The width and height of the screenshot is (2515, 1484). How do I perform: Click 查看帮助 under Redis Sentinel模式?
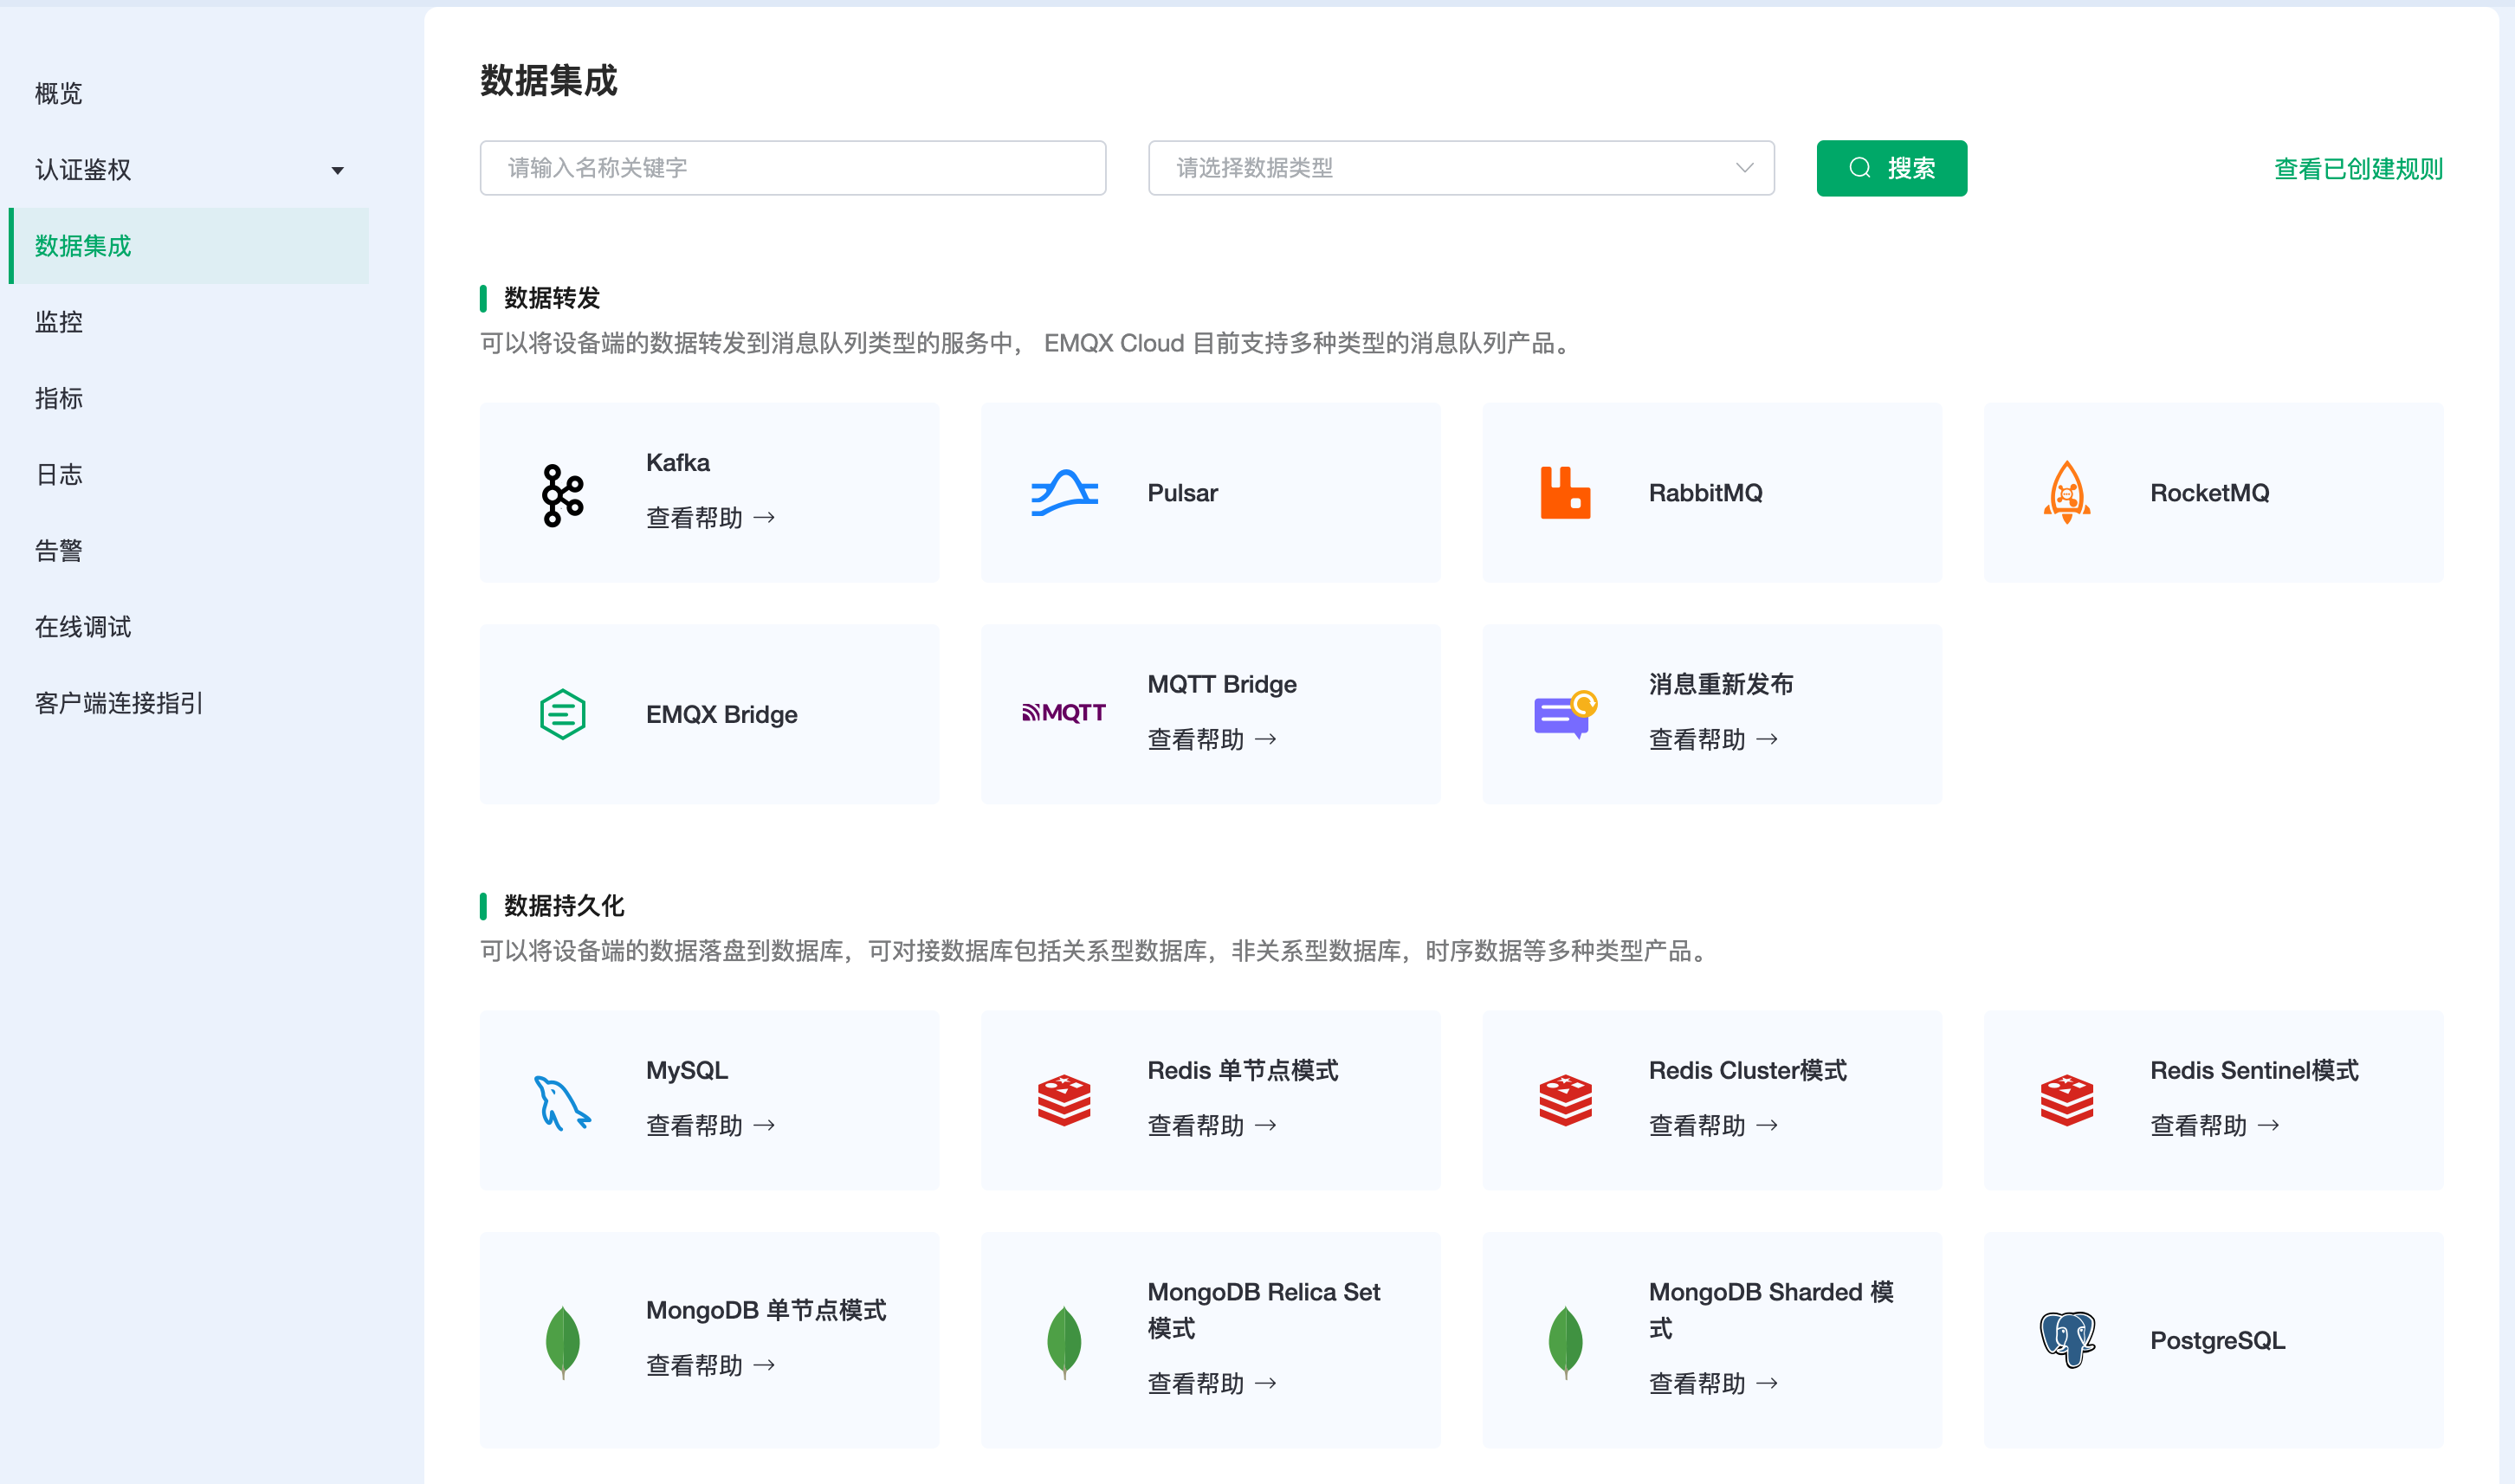tap(2214, 1126)
